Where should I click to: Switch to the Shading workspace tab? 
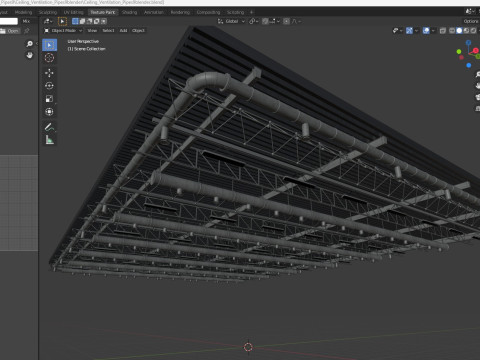pyautogui.click(x=129, y=12)
